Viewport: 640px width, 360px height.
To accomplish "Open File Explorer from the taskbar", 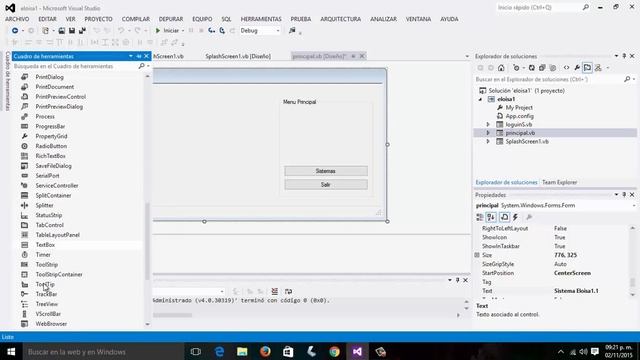I will point(242,351).
